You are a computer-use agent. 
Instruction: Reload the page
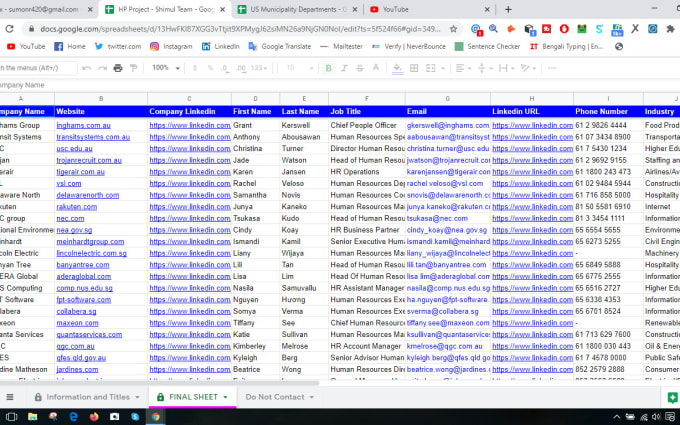10,29
